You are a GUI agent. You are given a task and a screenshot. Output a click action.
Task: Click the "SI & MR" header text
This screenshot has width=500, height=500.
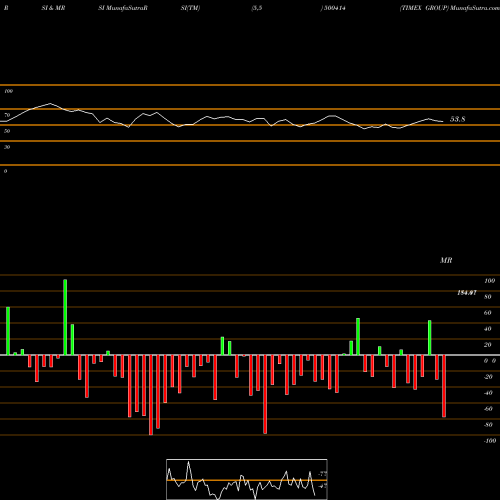53,8
